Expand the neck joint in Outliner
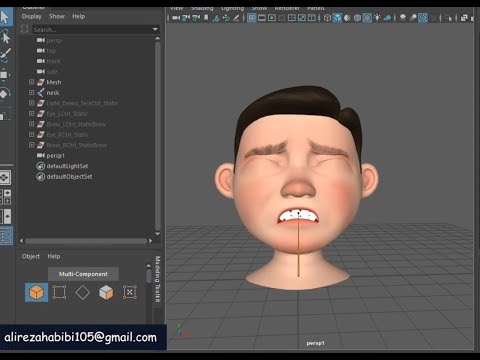 click(31, 92)
